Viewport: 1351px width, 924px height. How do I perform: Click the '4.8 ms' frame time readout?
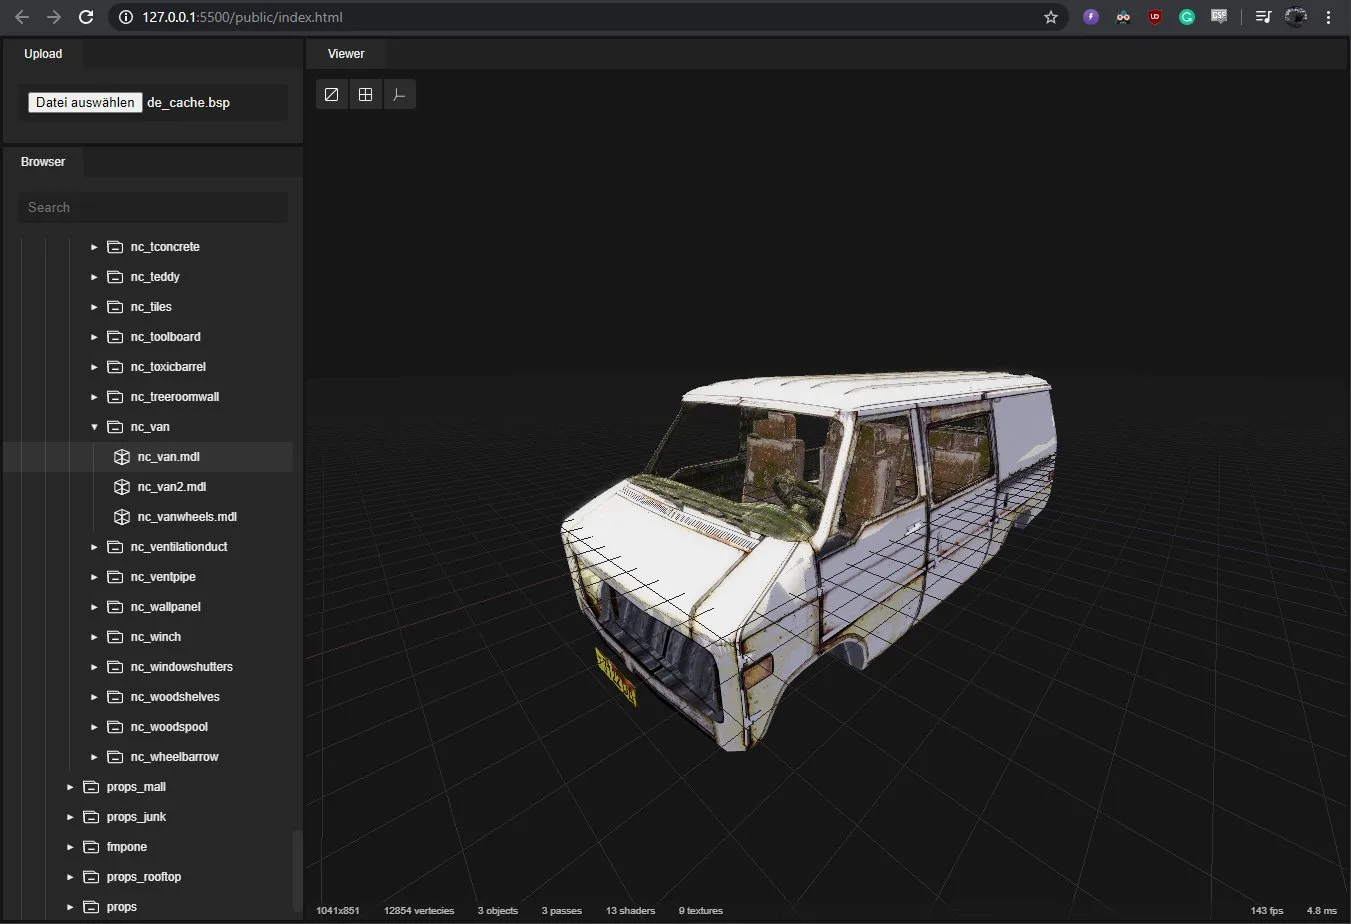[x=1321, y=911]
